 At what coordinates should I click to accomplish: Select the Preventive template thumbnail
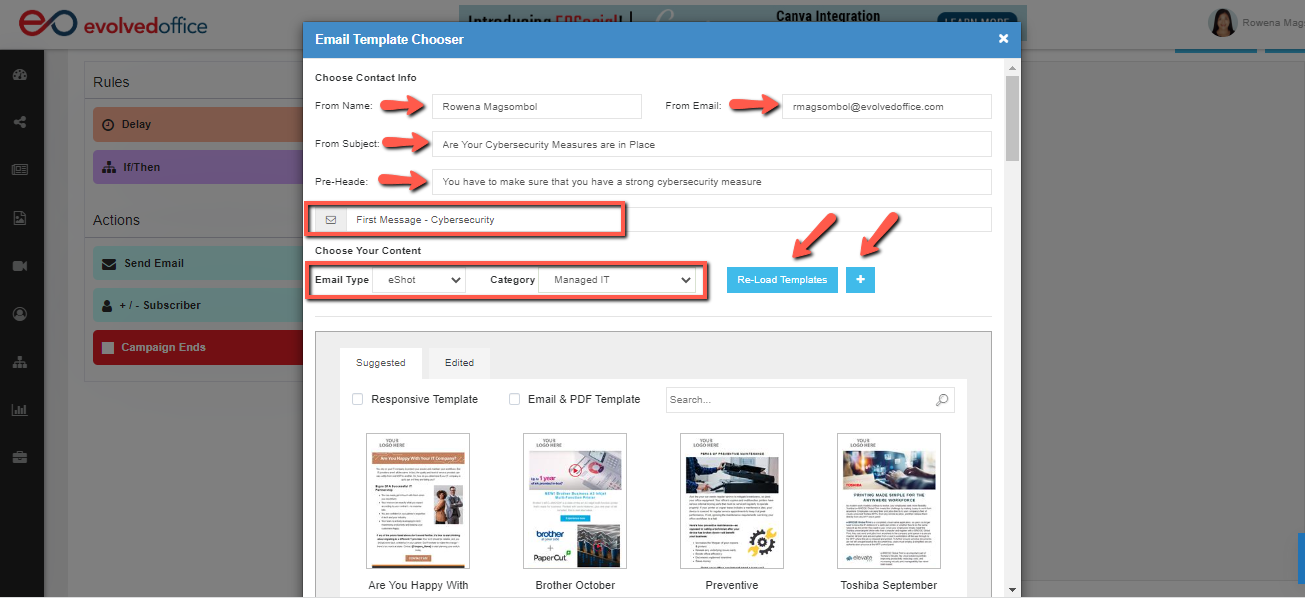pos(732,501)
